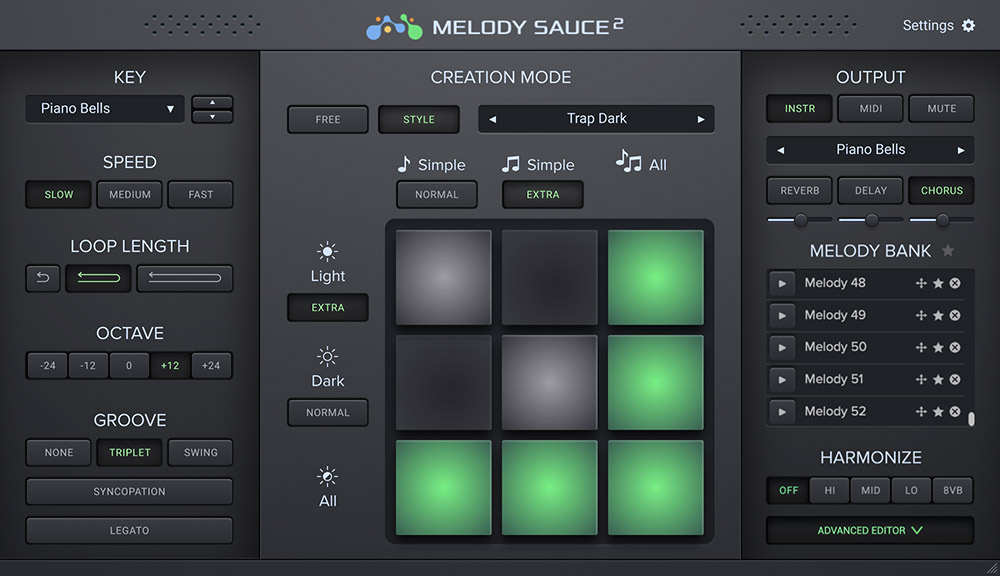Play the Melody 48 preview
The image size is (1000, 576).
(x=782, y=283)
